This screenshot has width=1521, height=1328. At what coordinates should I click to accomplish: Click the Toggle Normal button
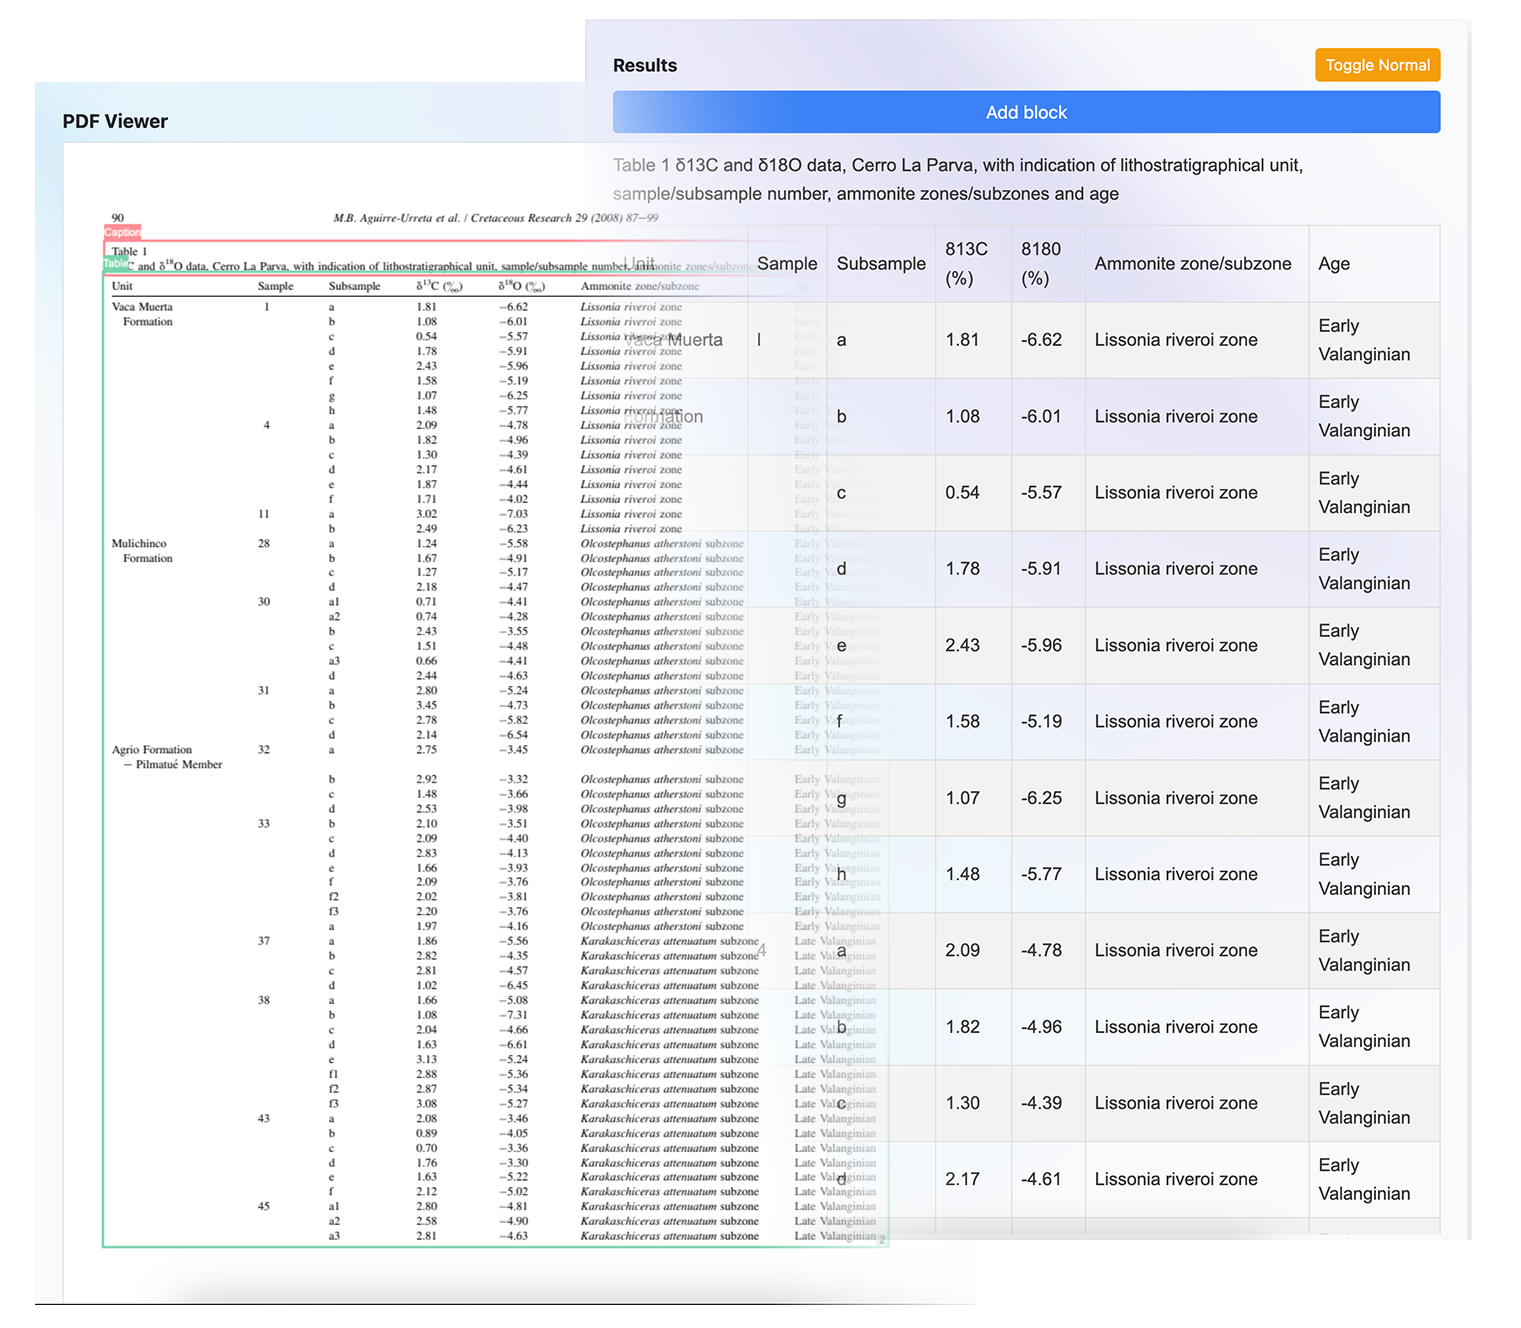(x=1377, y=65)
